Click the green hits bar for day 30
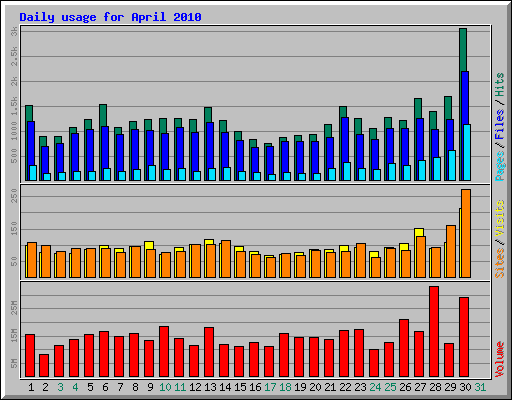This screenshot has height=400, width=512. pos(463,49)
